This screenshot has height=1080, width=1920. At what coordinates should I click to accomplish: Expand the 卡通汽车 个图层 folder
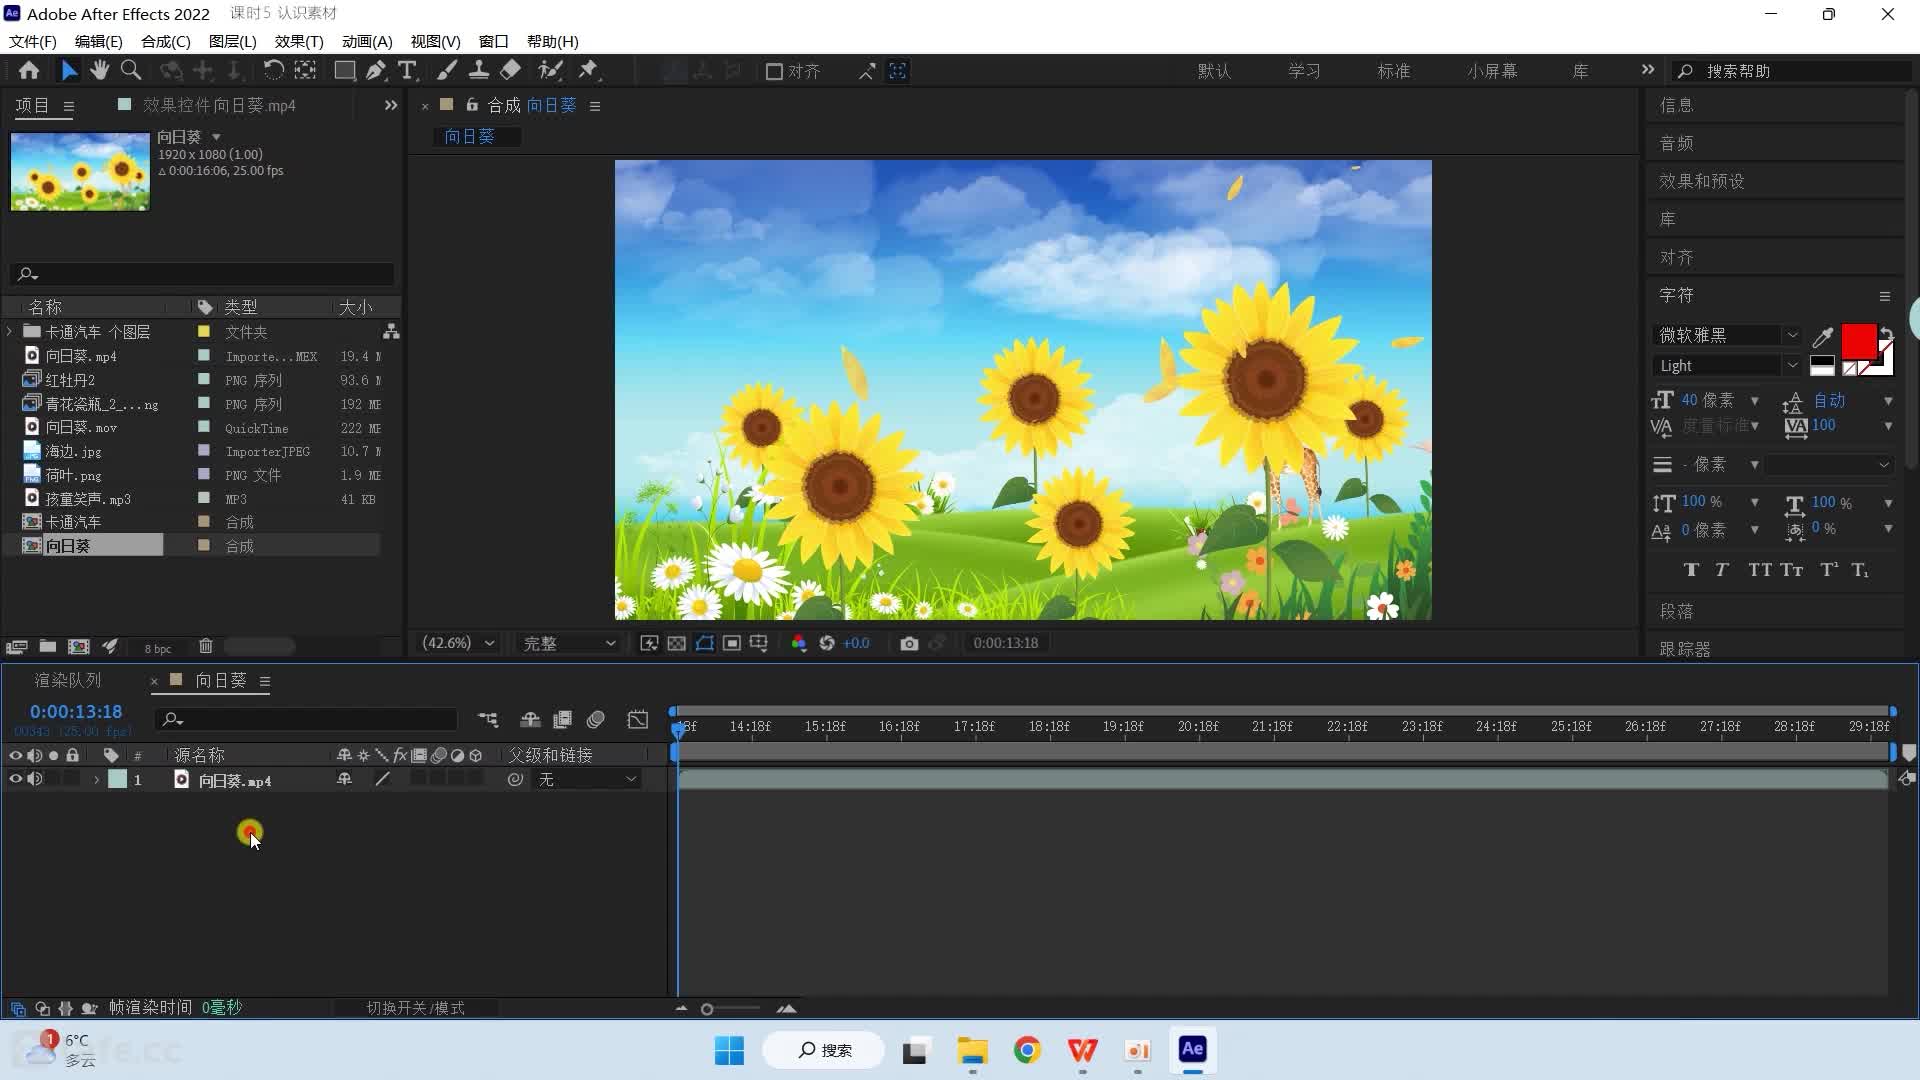10,331
